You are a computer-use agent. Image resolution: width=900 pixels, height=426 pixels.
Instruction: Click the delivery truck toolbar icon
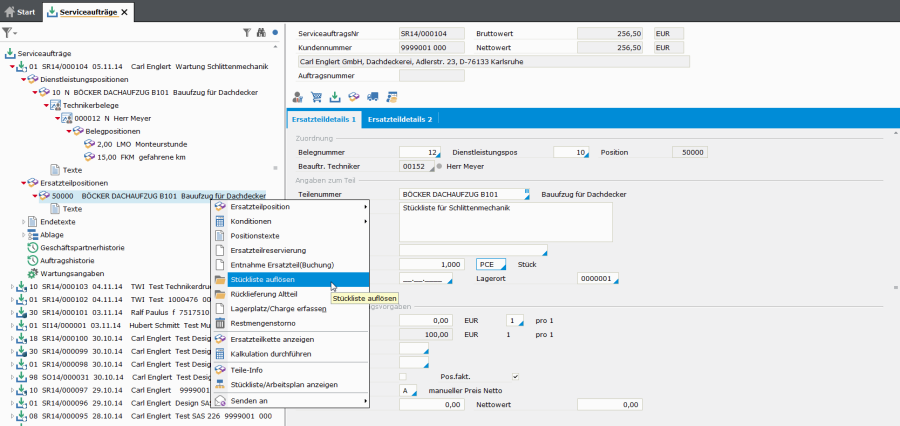373,96
